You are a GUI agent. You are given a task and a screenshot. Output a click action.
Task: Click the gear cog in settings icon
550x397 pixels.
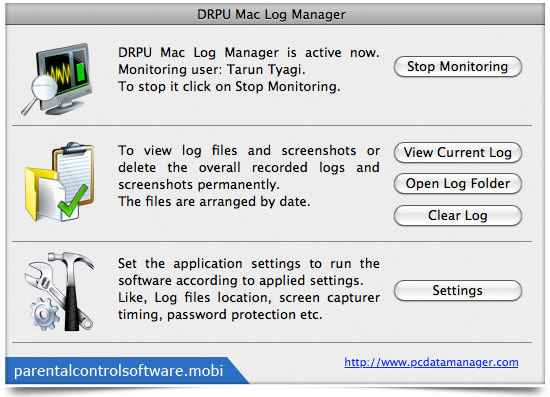click(x=45, y=314)
